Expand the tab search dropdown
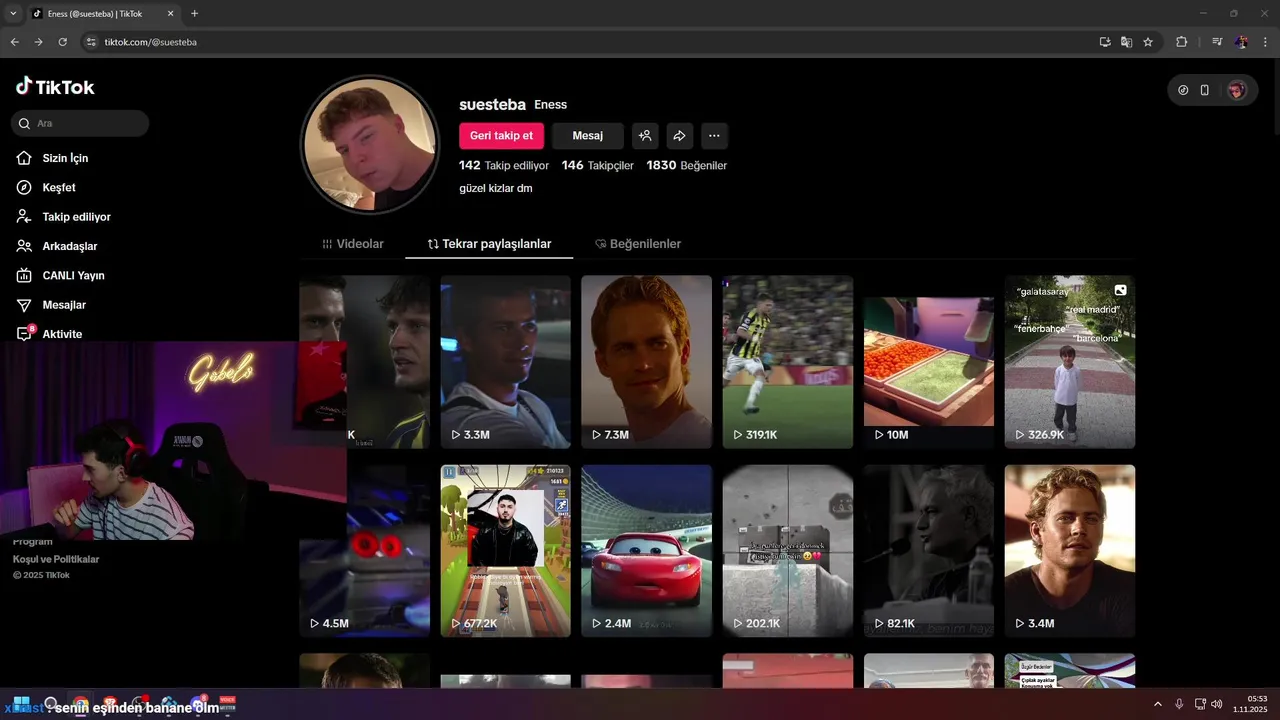Image resolution: width=1280 pixels, height=720 pixels. [x=12, y=14]
